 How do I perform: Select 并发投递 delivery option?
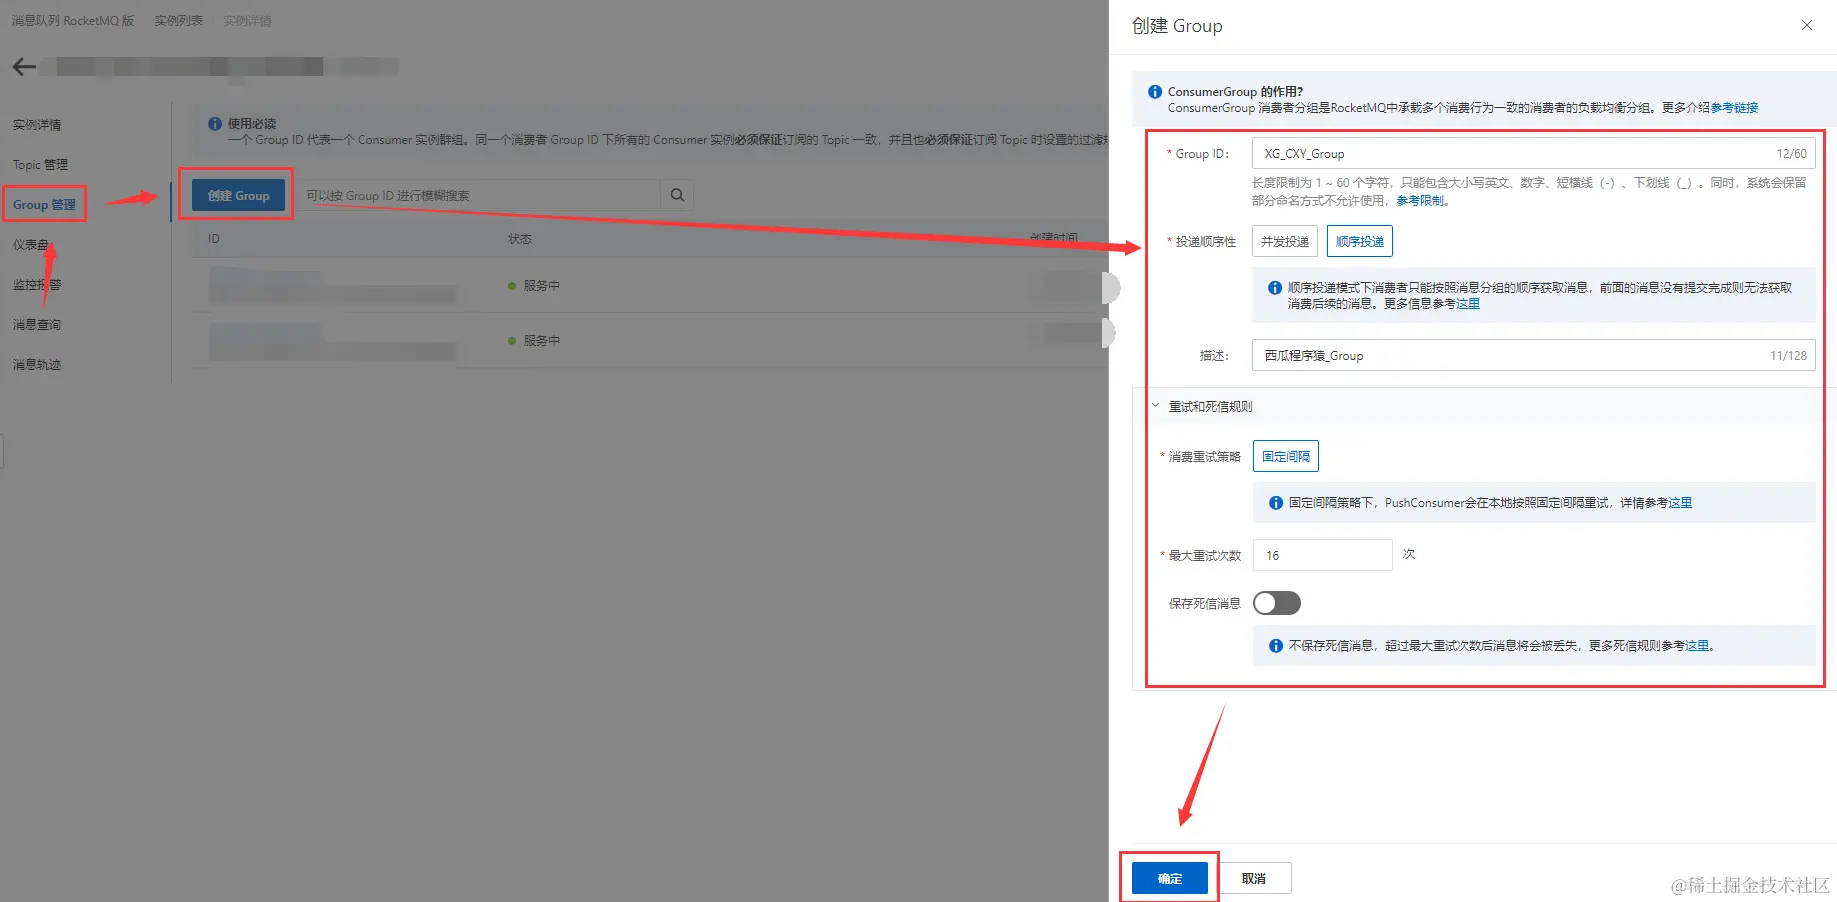tap(1285, 241)
